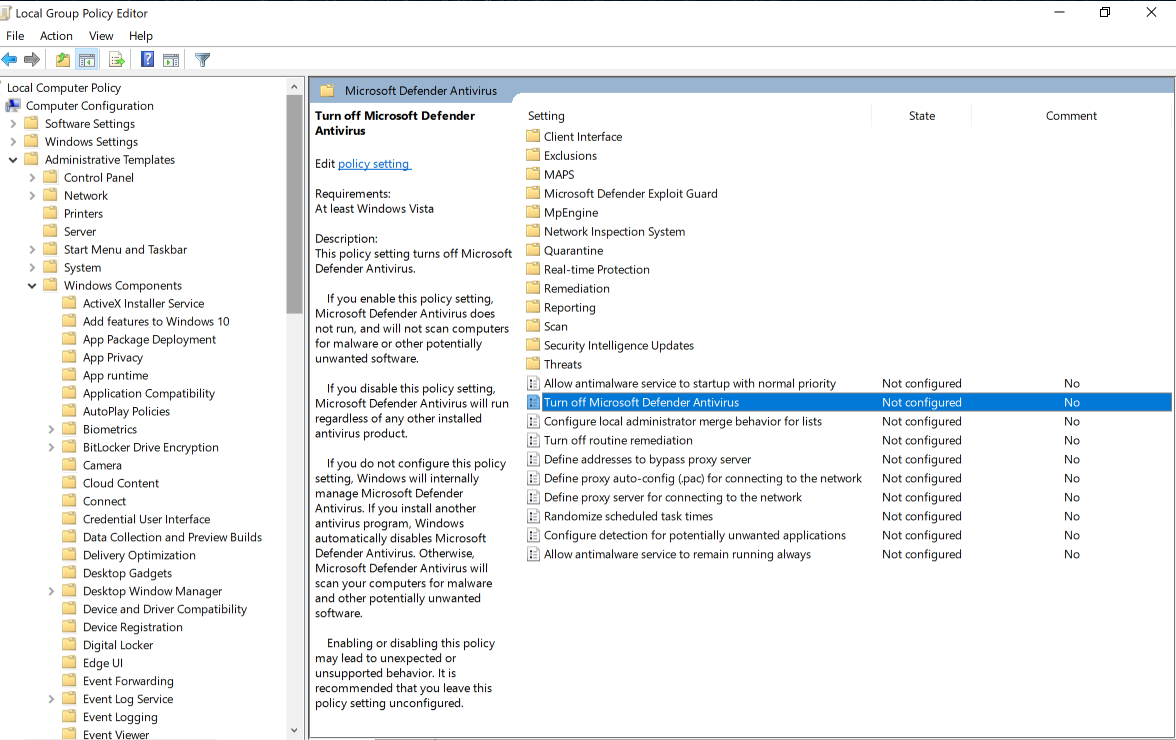Click the Scan folder icon
This screenshot has width=1176, height=740.
(533, 326)
